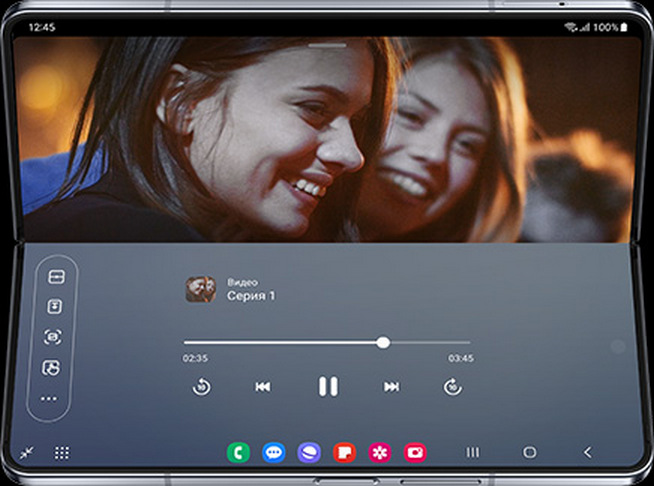The height and width of the screenshot is (486, 654).
Task: Fast forward 10 seconds
Action: (453, 387)
